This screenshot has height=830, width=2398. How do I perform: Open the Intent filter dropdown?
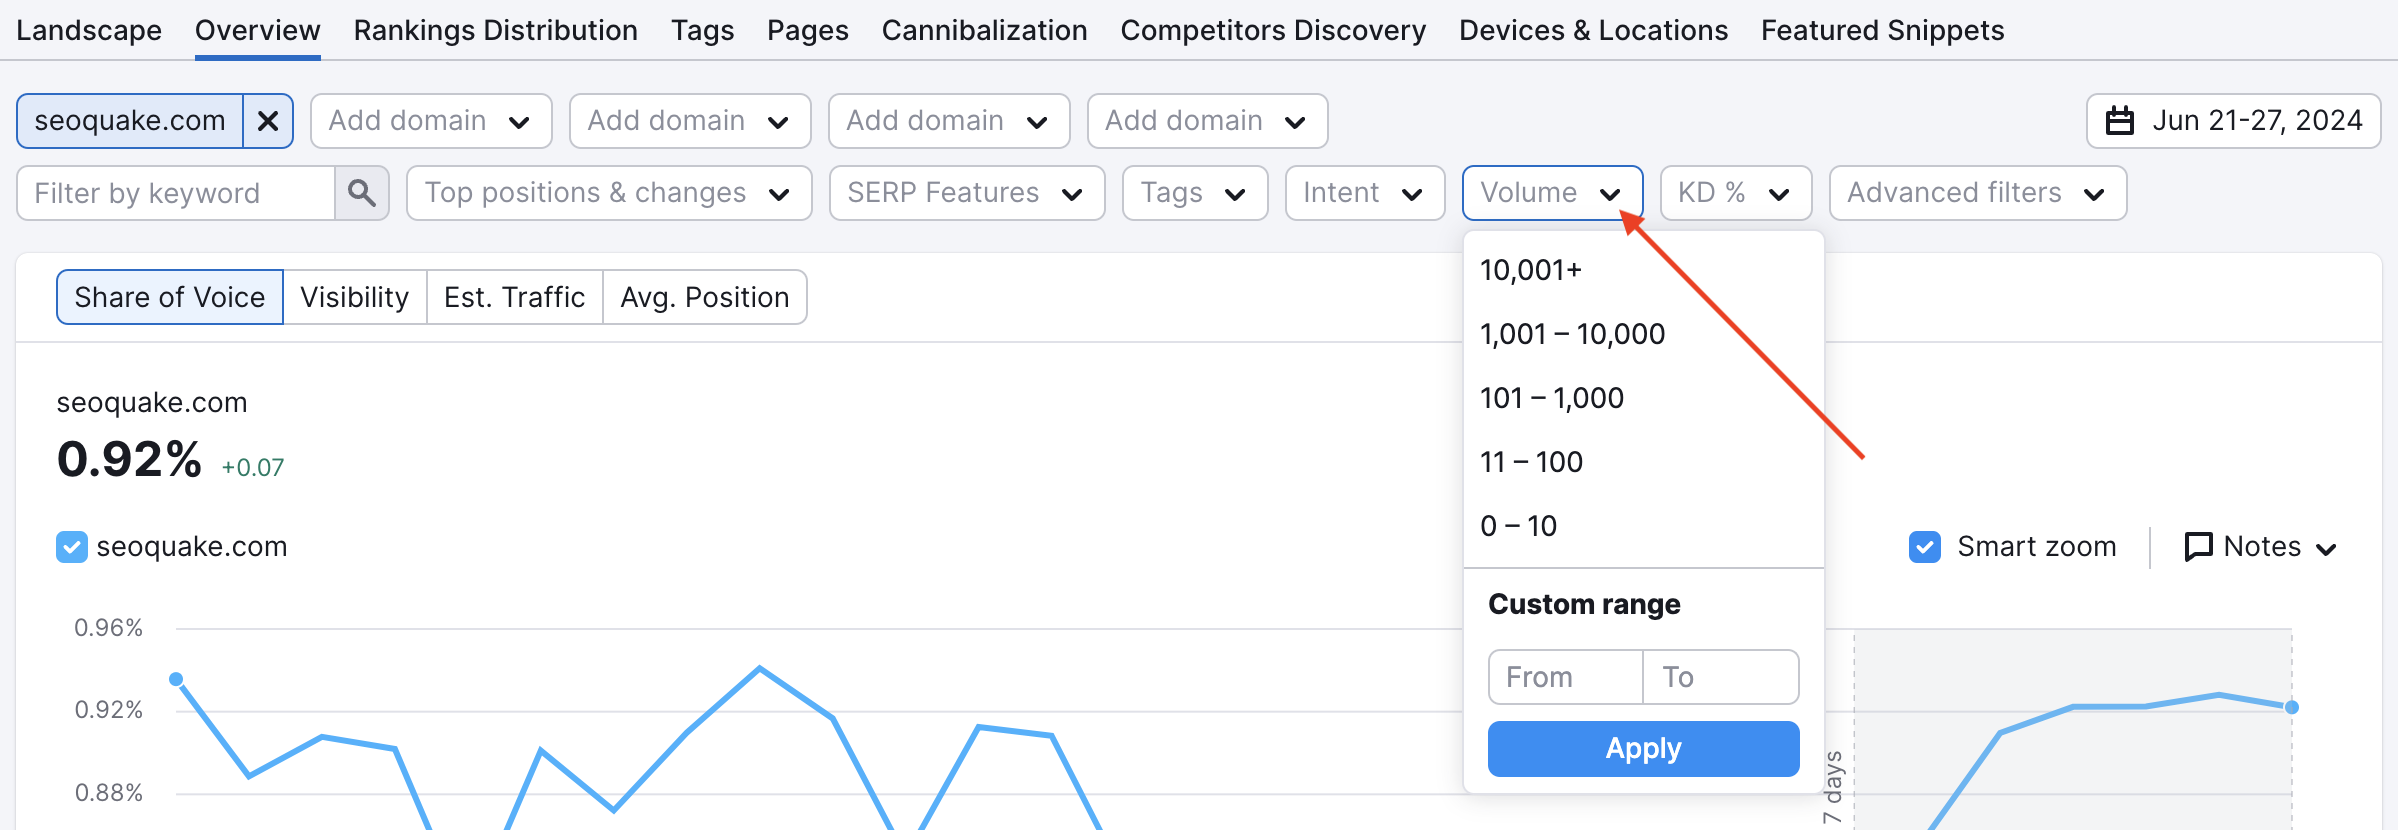[1365, 193]
